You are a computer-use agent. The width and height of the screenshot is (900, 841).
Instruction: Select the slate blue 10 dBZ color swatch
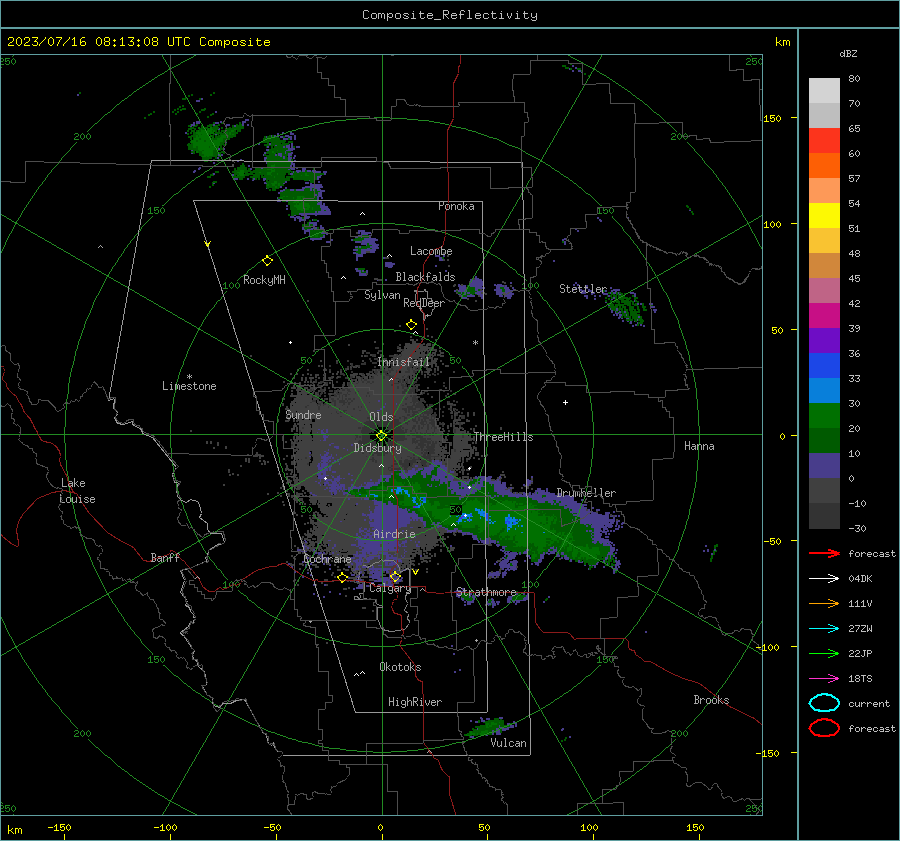pos(824,465)
